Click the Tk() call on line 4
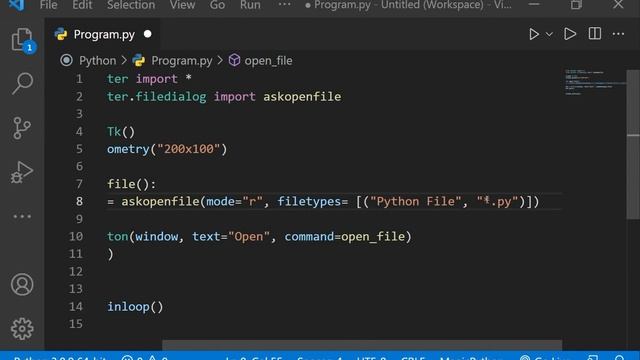Screen dimensions: 640x360 pyautogui.click(x=121, y=132)
